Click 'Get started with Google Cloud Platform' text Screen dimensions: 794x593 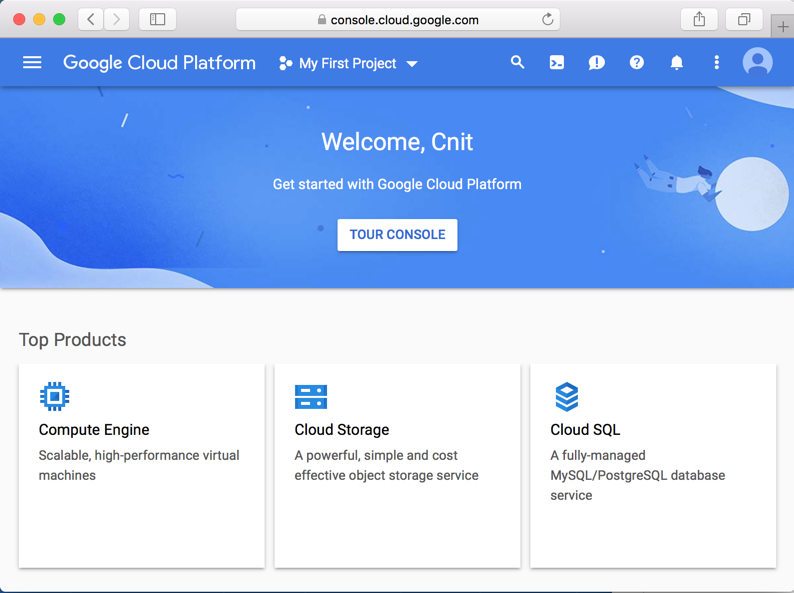(397, 184)
